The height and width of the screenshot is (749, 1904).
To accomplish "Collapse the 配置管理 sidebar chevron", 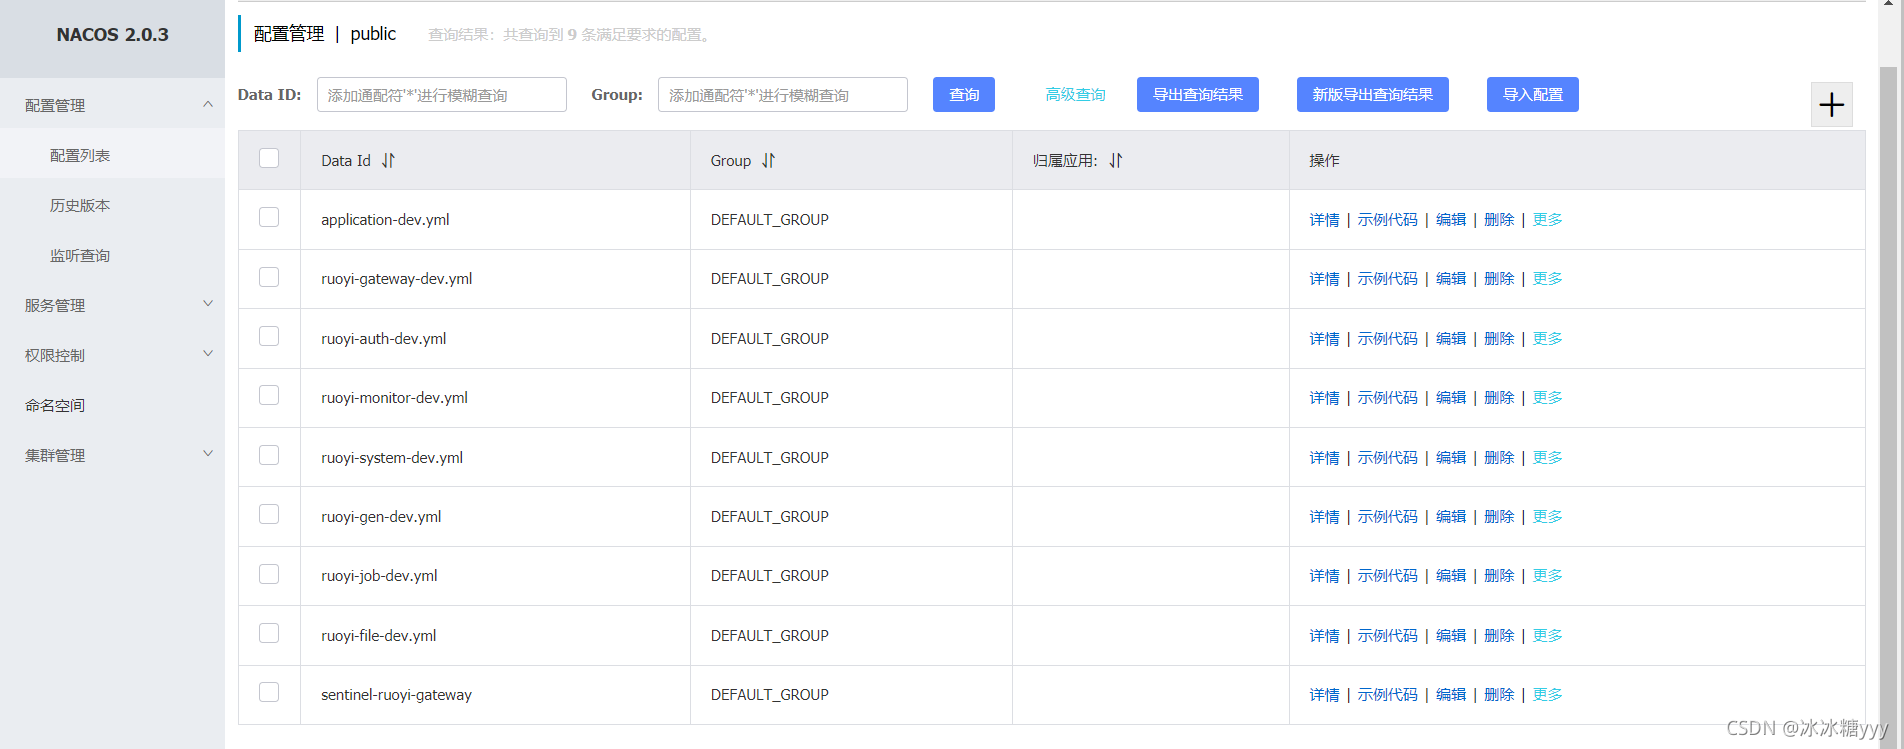I will (208, 104).
